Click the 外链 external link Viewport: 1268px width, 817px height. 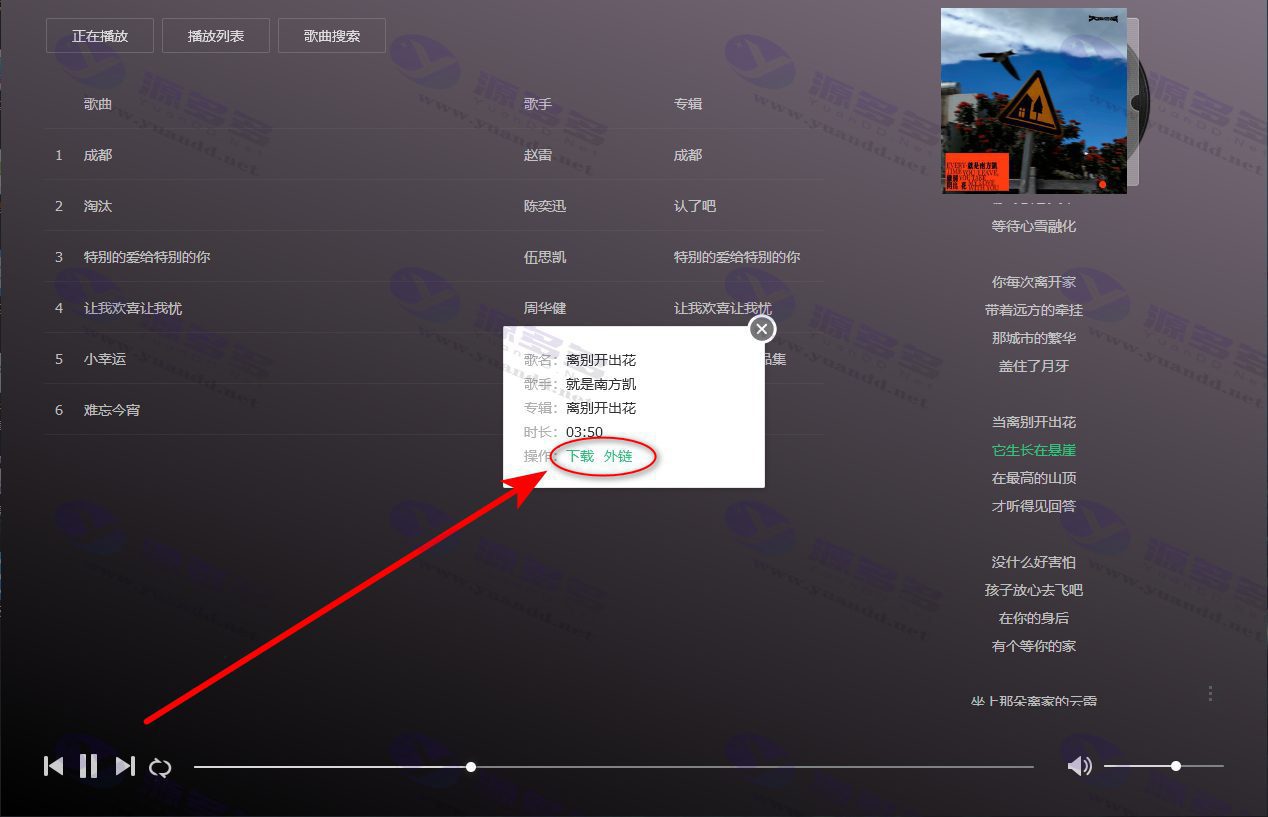pyautogui.click(x=618, y=456)
